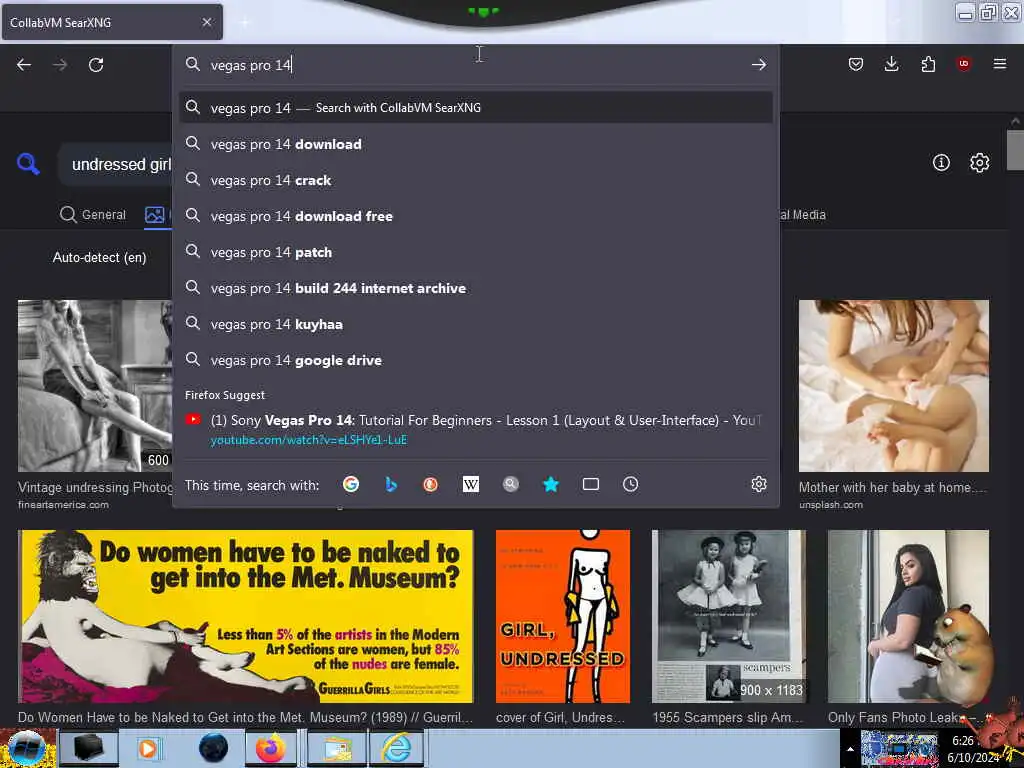Show hidden system tray icons
Viewport: 1024px width, 768px height.
pos(850,749)
